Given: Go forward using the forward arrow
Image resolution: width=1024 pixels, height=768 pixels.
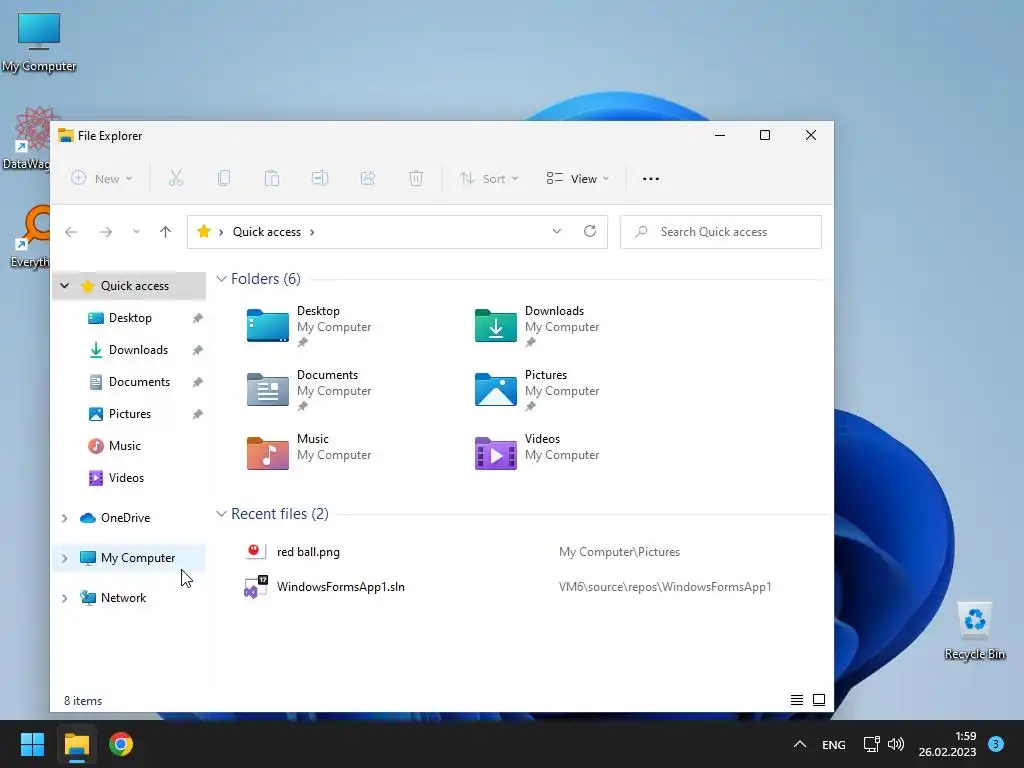Looking at the screenshot, I should pos(106,232).
